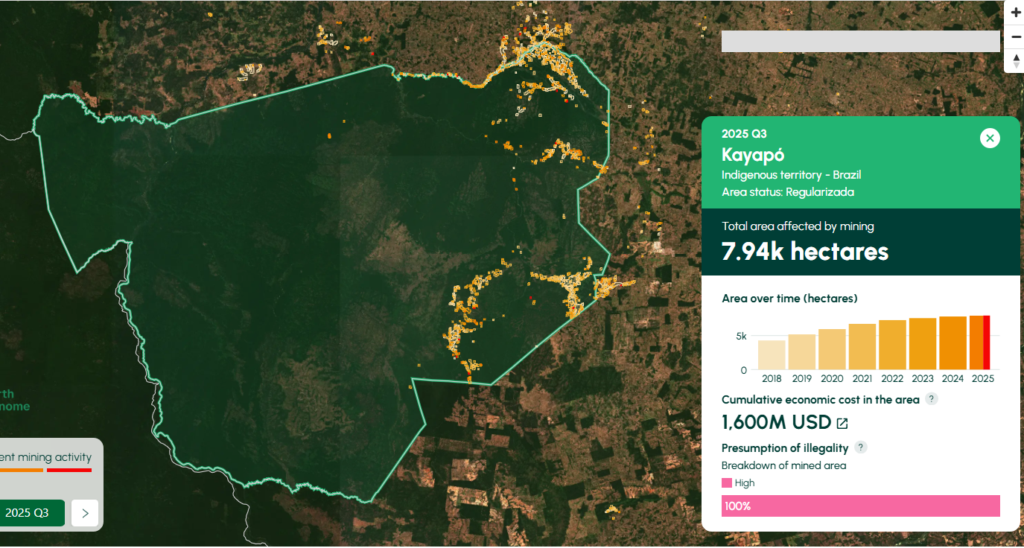Click the red 2025 bar segment

[x=987, y=342]
